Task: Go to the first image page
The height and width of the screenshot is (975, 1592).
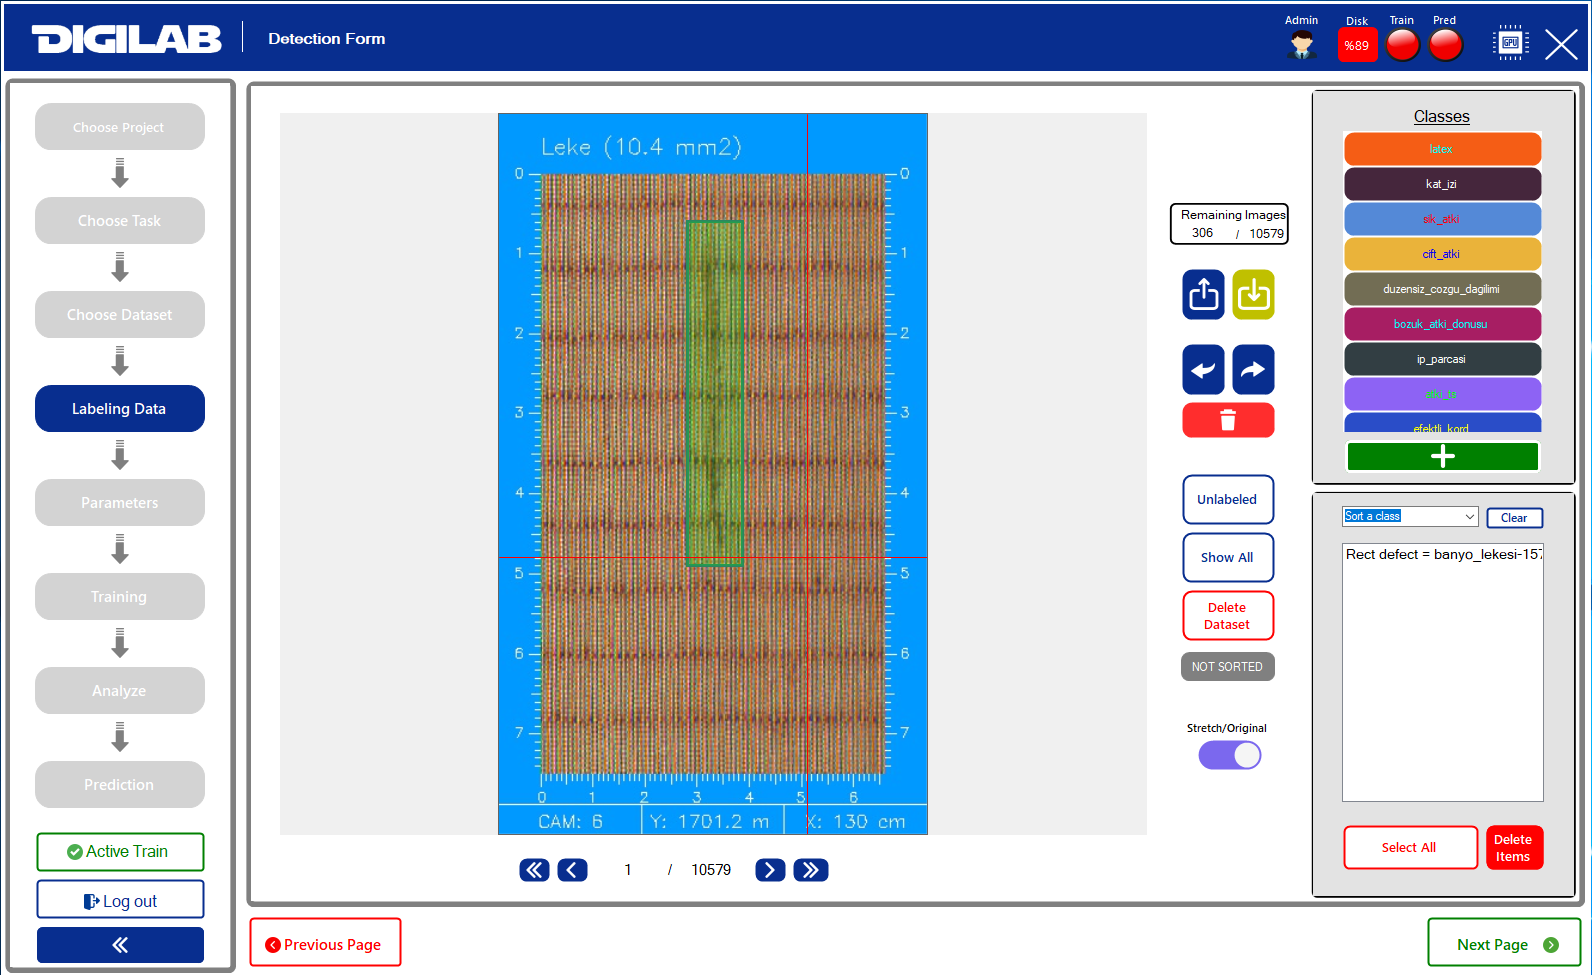Action: click(x=534, y=870)
